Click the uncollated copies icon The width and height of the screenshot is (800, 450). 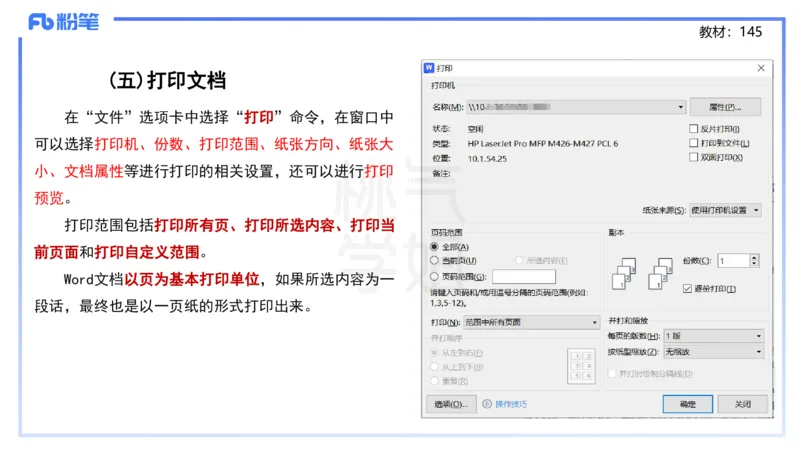[x=623, y=274]
